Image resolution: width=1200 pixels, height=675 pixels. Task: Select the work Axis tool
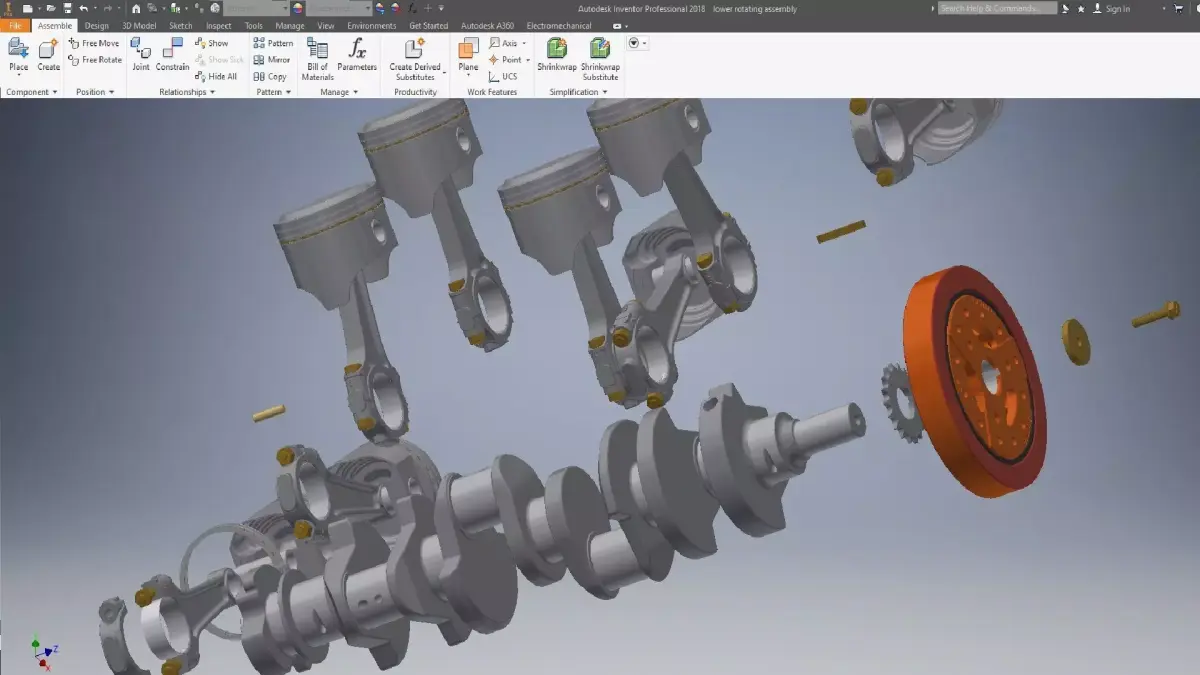coord(503,43)
